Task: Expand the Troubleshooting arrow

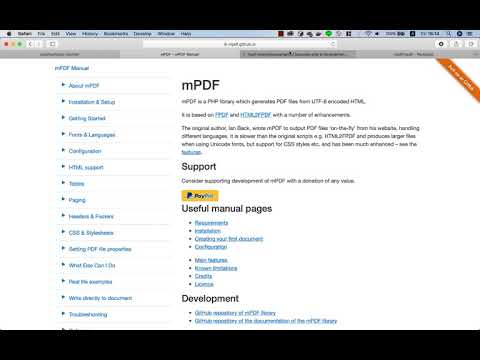Action: tap(63, 313)
